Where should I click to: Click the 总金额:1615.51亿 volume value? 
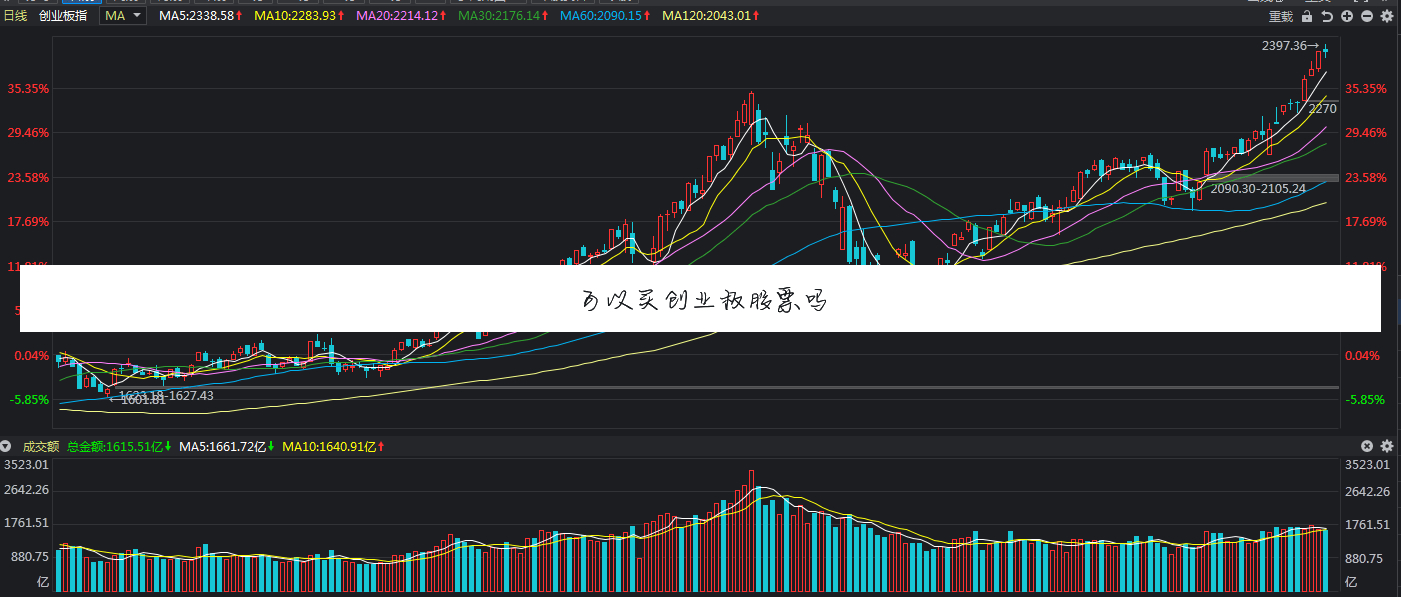[x=115, y=446]
